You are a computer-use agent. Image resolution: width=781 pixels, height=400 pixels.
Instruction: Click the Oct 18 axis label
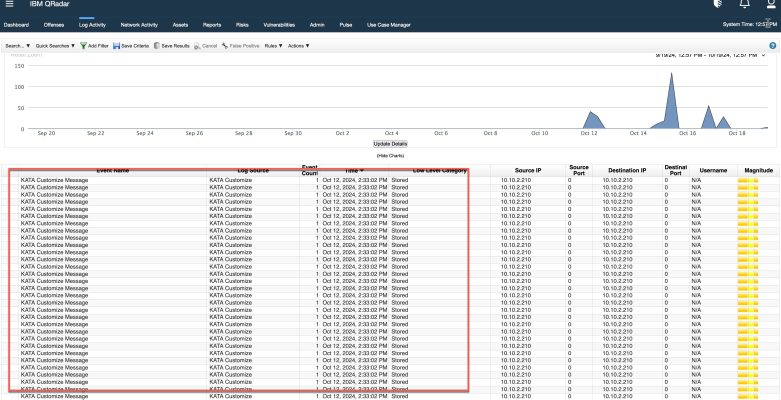click(737, 133)
